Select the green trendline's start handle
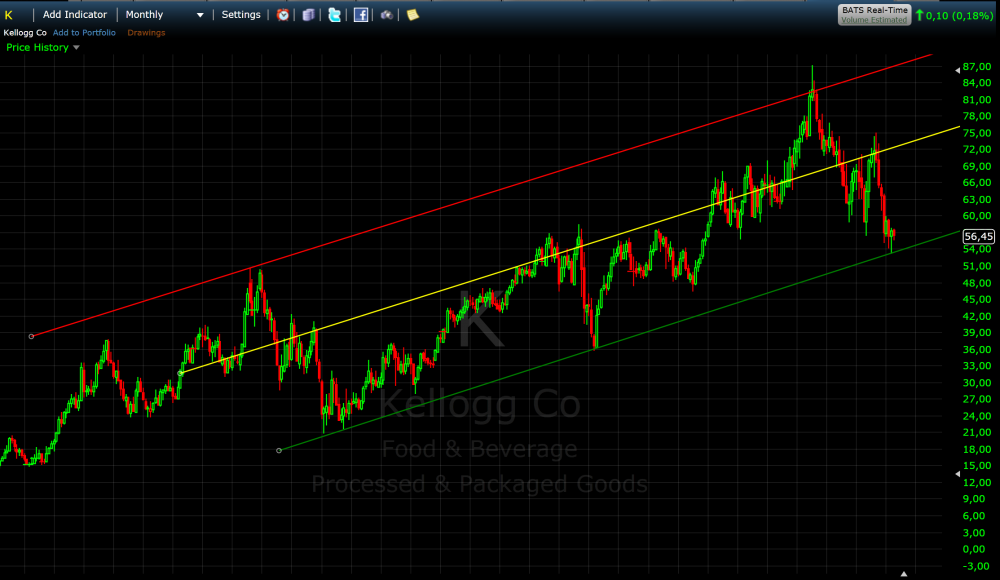The image size is (1000, 580). click(279, 450)
